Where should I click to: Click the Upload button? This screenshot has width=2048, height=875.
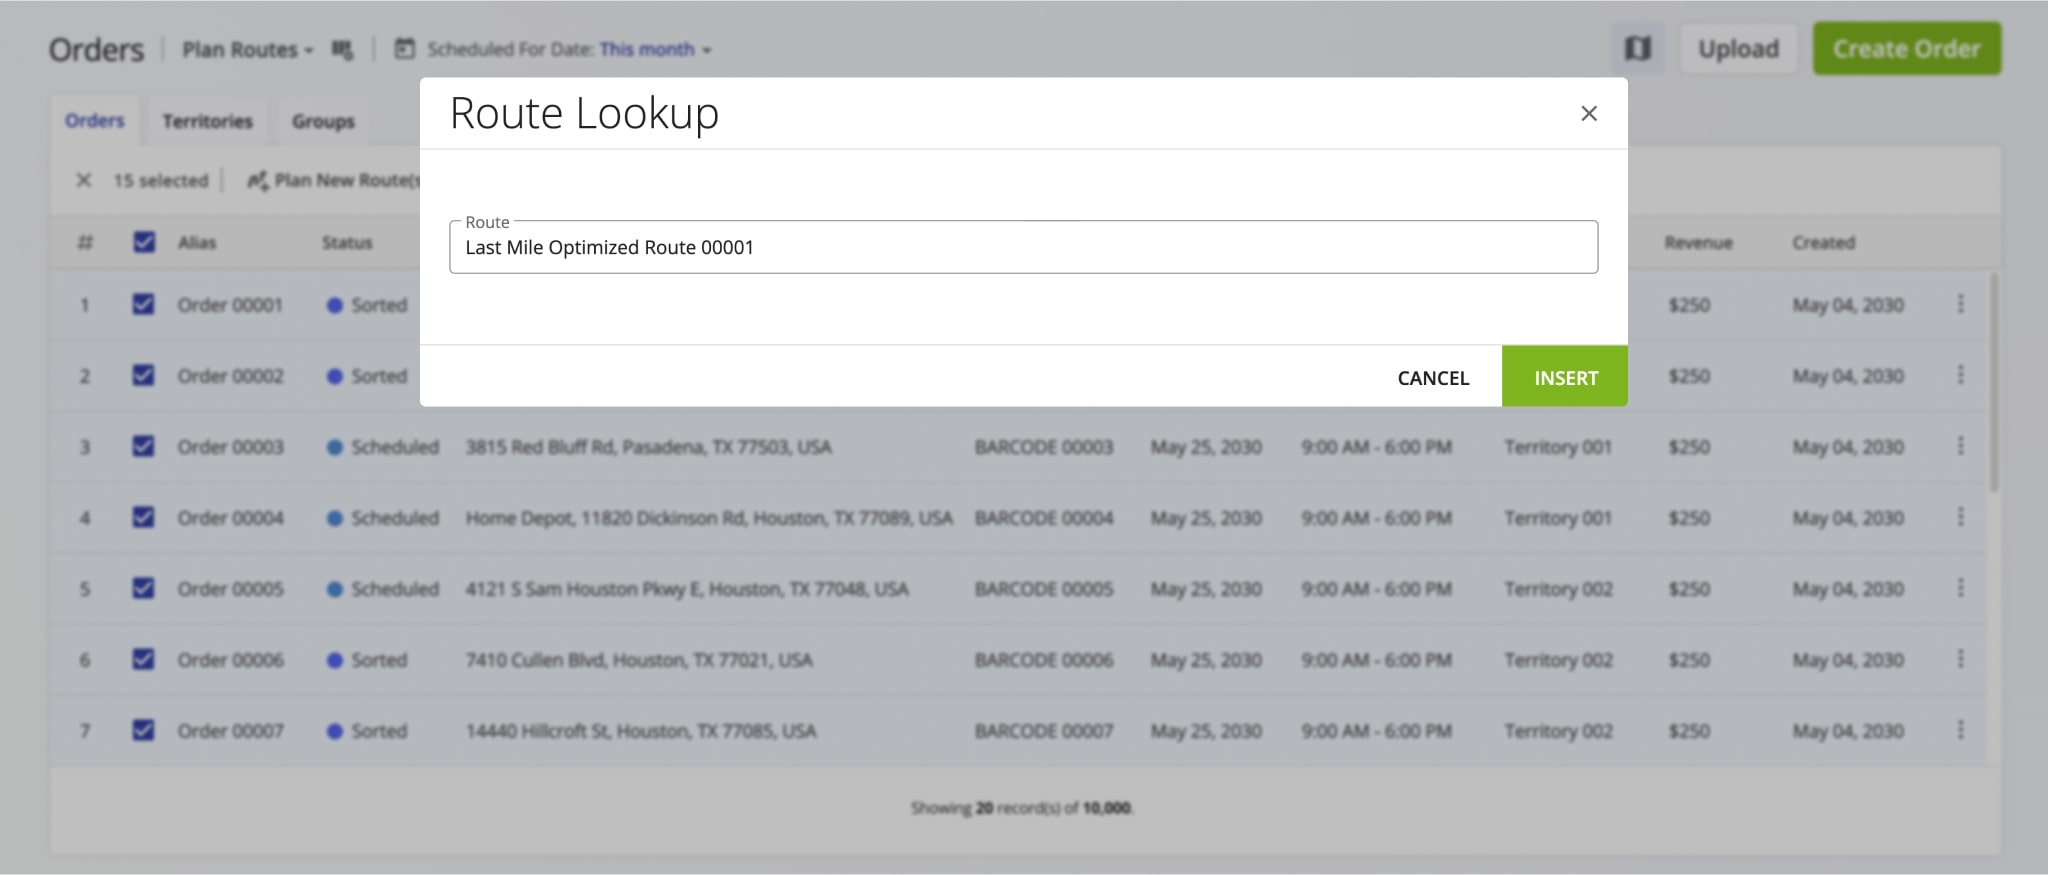(1738, 48)
